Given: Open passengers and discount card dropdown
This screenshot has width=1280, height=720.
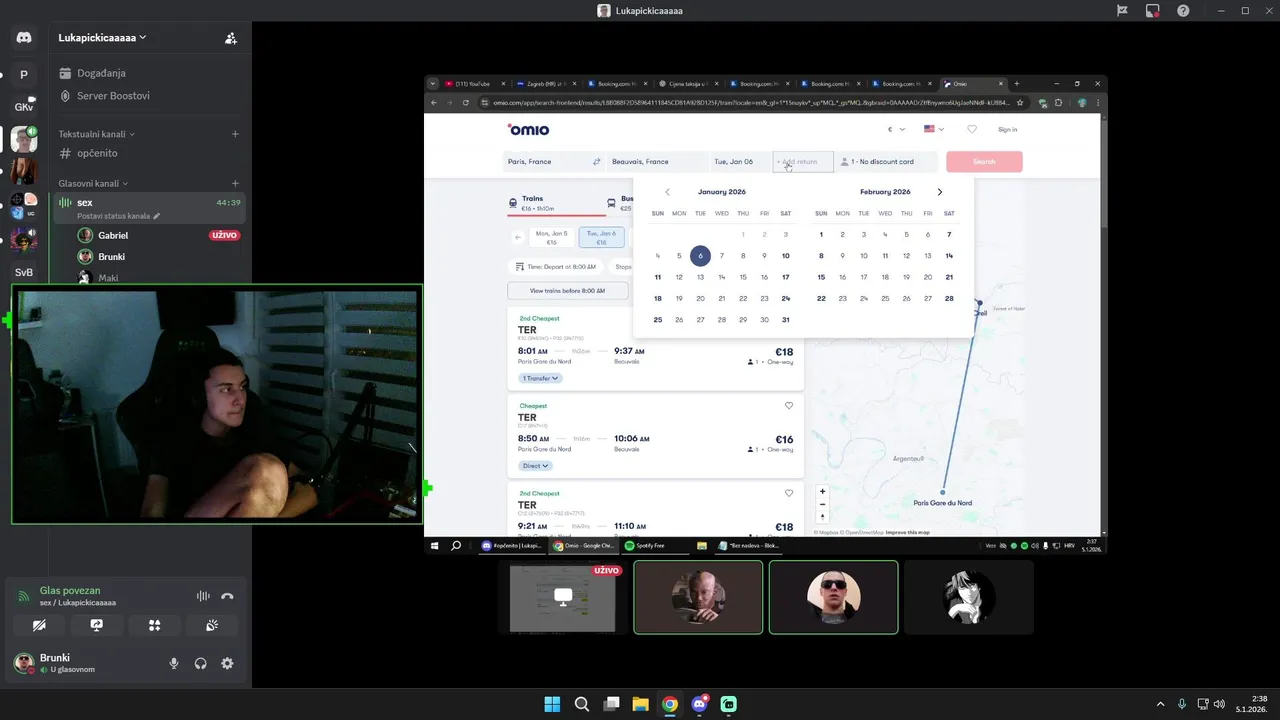Looking at the screenshot, I should [x=886, y=161].
